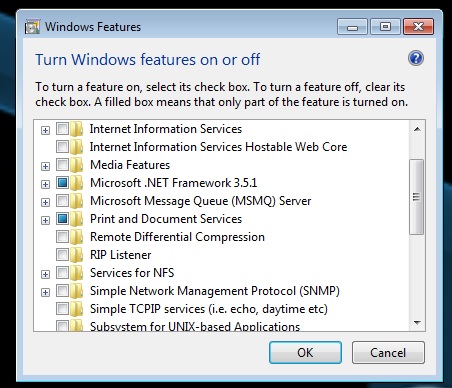Click OK to apply feature changes
Image resolution: width=452 pixels, height=388 pixels.
pos(305,352)
